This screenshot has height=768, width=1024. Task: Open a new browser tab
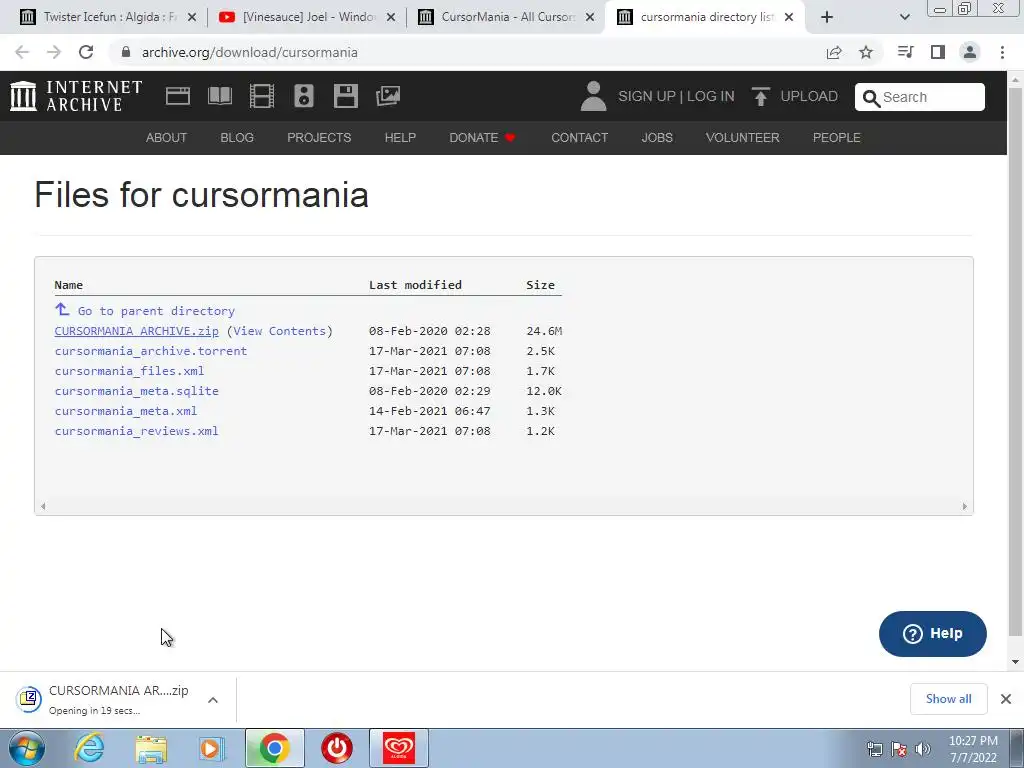827,17
